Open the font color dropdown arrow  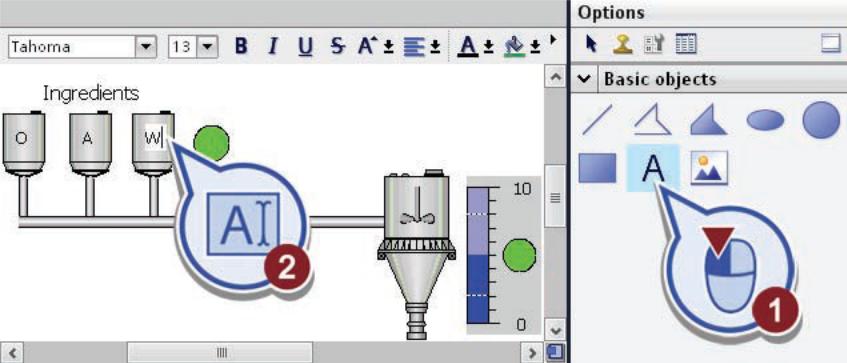[488, 48]
